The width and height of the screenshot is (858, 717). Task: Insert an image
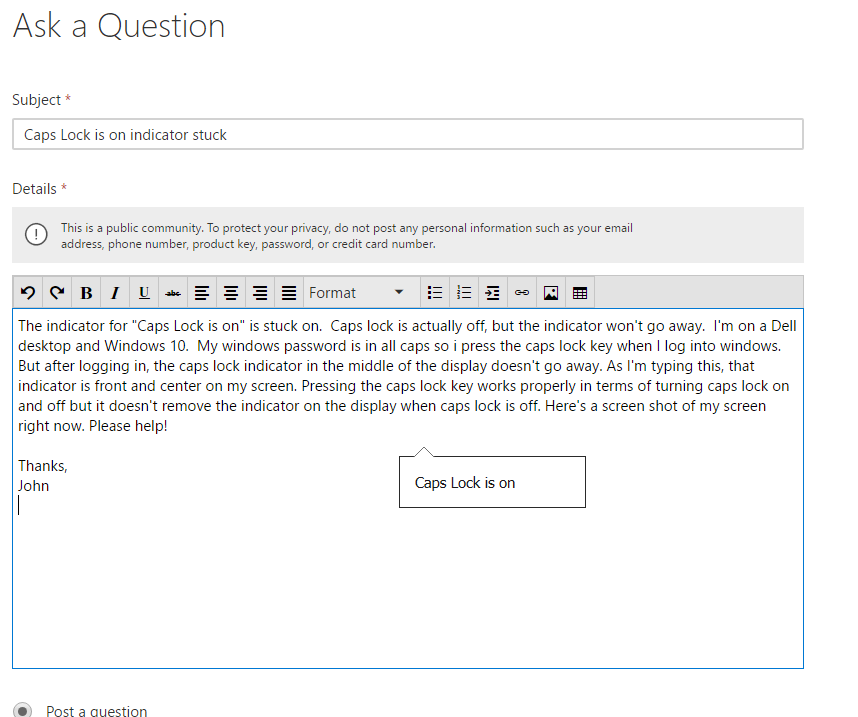click(x=551, y=293)
